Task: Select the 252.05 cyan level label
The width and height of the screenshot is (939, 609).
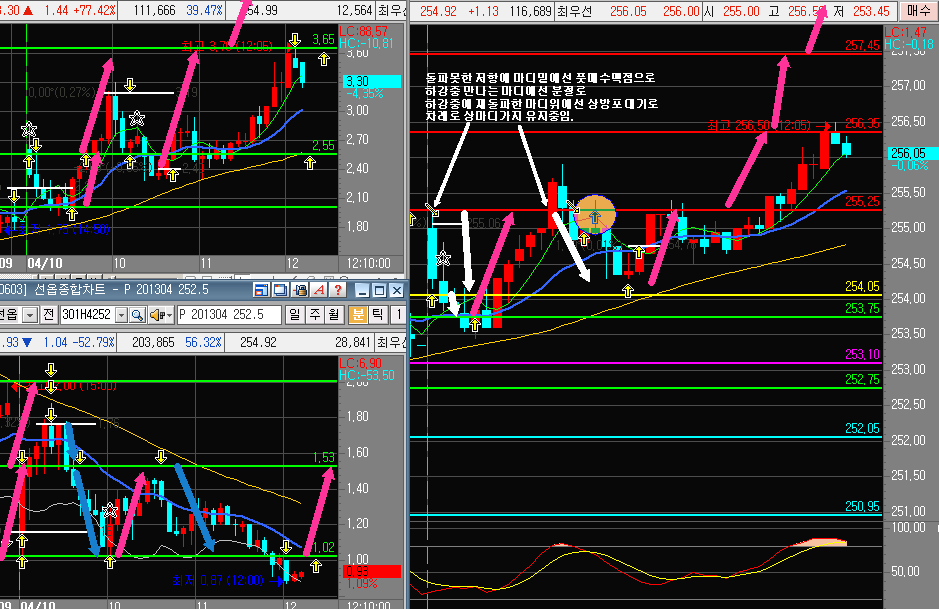Action: tap(862, 429)
